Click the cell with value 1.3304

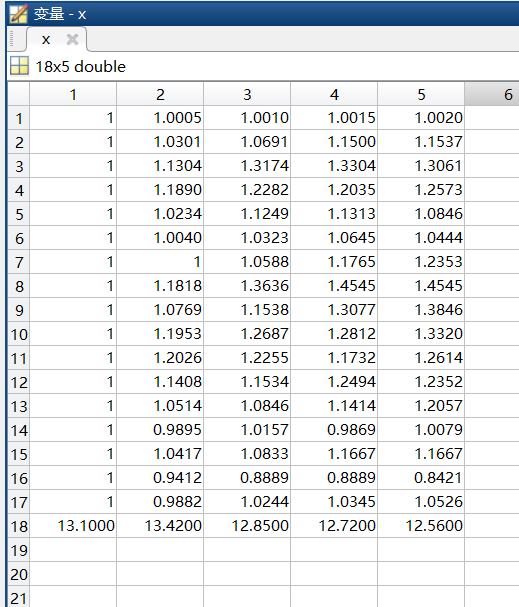tap(334, 166)
